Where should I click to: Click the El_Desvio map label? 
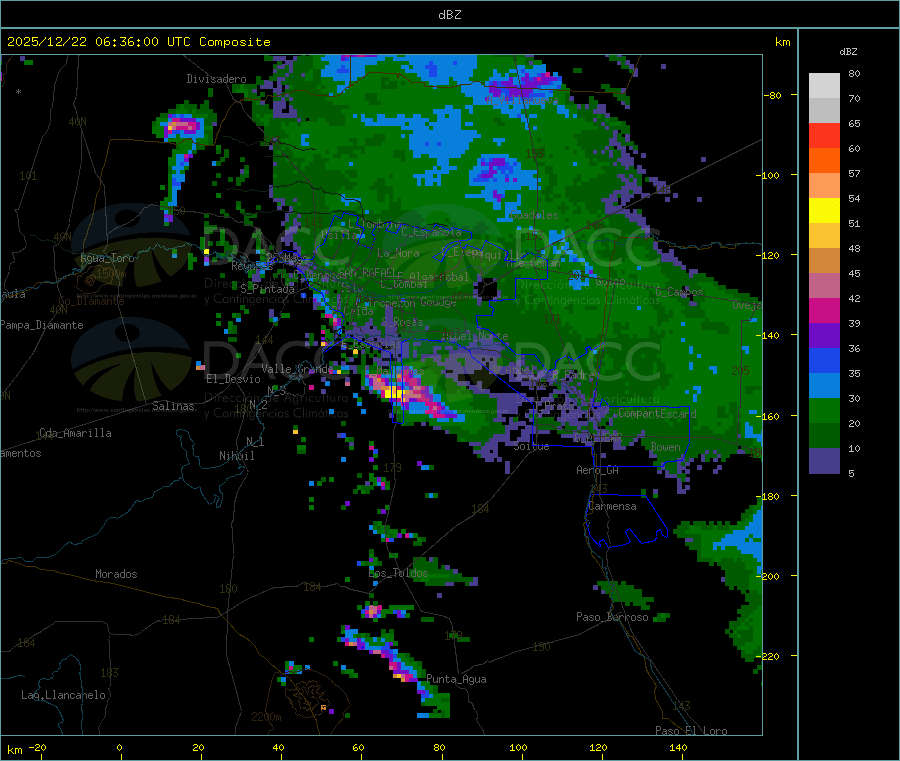(x=233, y=379)
